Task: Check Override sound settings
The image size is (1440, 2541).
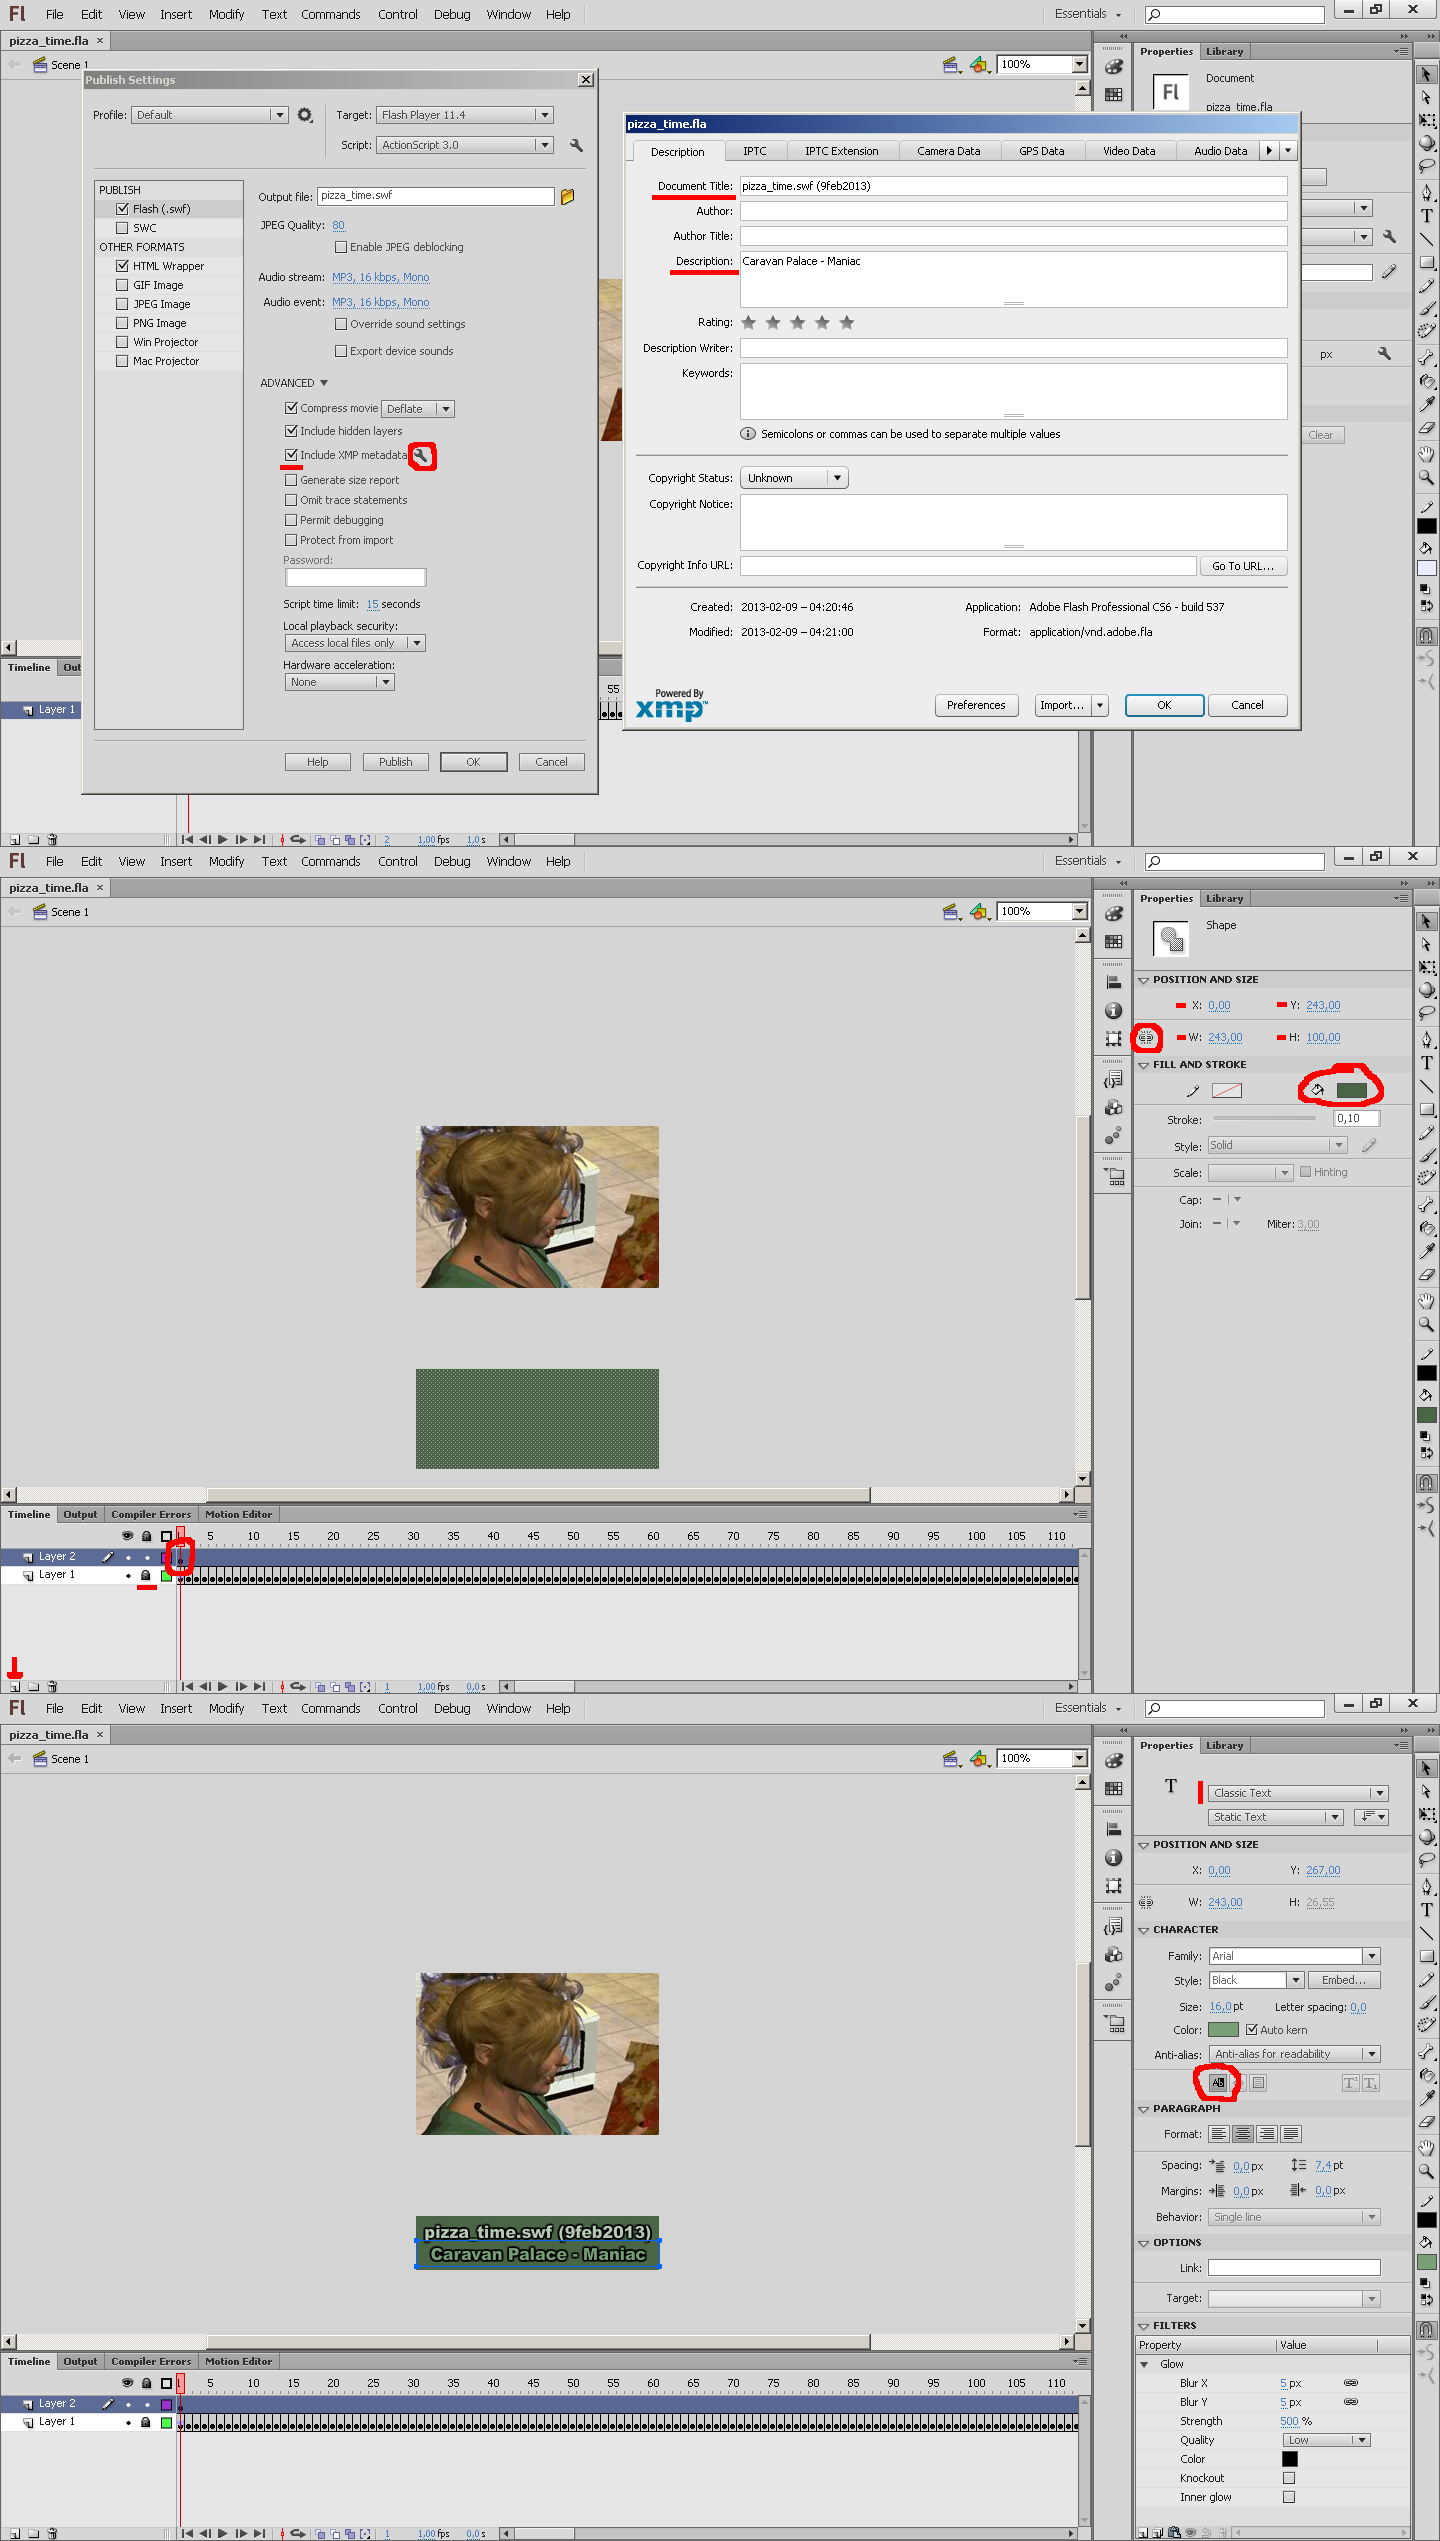Action: (x=341, y=324)
